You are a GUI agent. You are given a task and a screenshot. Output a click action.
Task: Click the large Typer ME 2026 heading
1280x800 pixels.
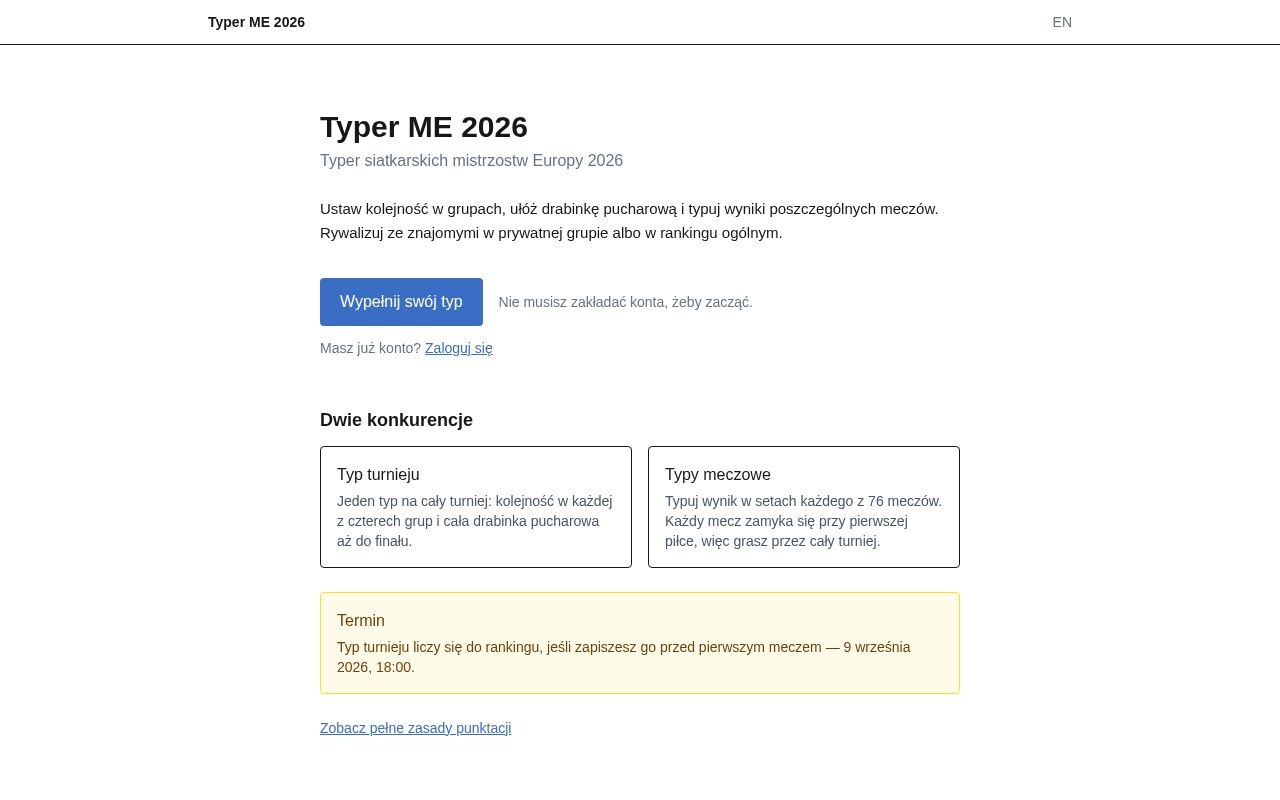pos(424,127)
